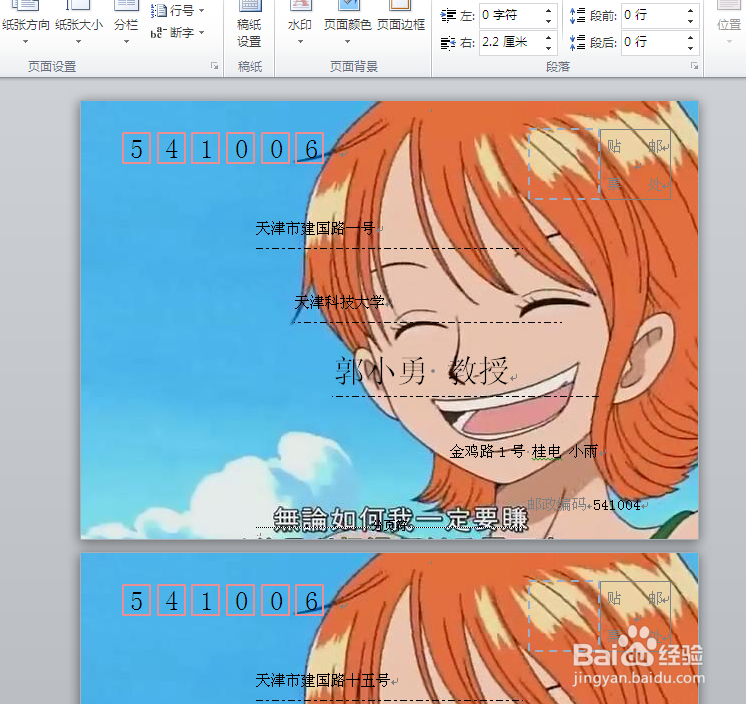Click the right indent 右 field

pyautogui.click(x=511, y=43)
